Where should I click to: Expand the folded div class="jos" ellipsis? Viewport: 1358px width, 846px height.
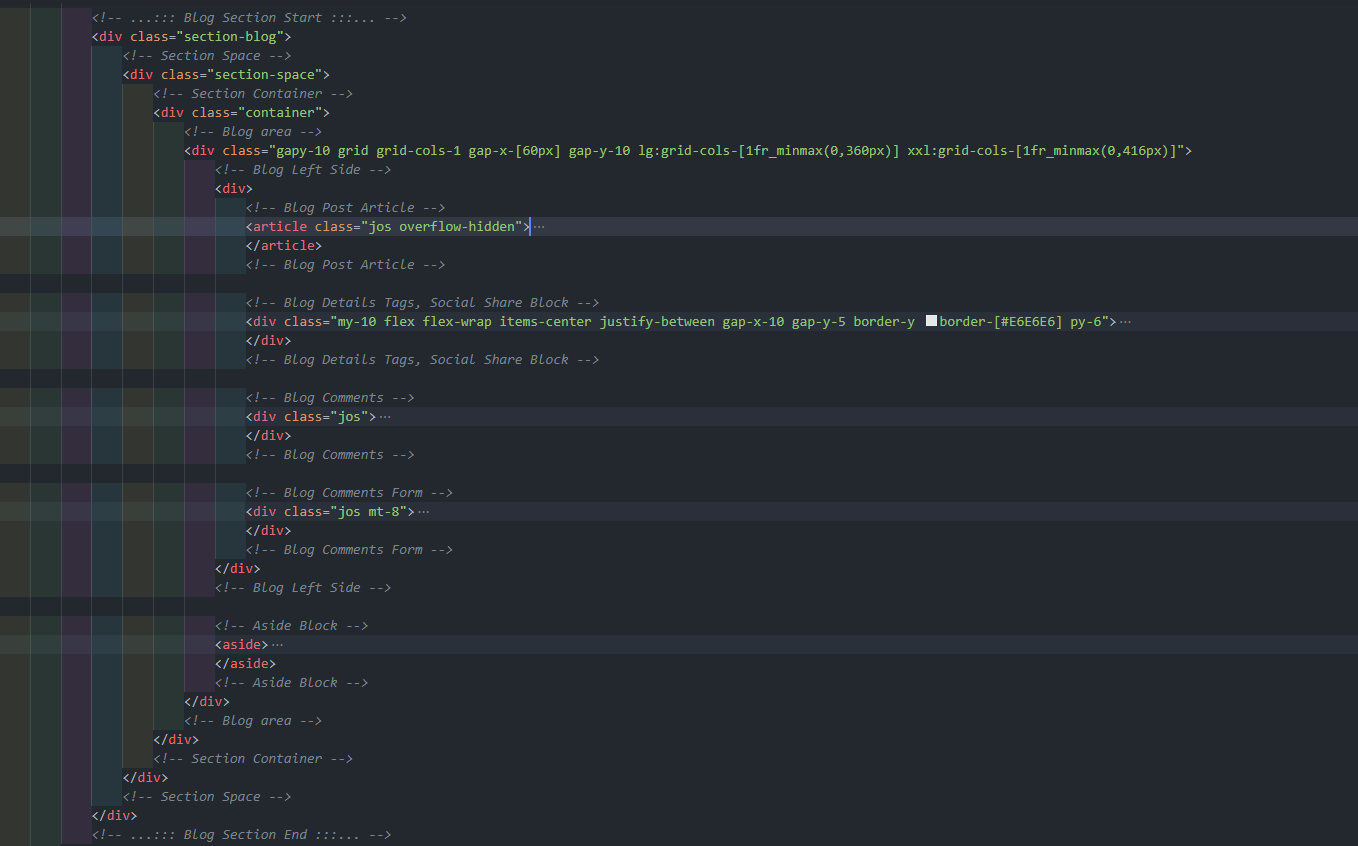click(x=385, y=417)
